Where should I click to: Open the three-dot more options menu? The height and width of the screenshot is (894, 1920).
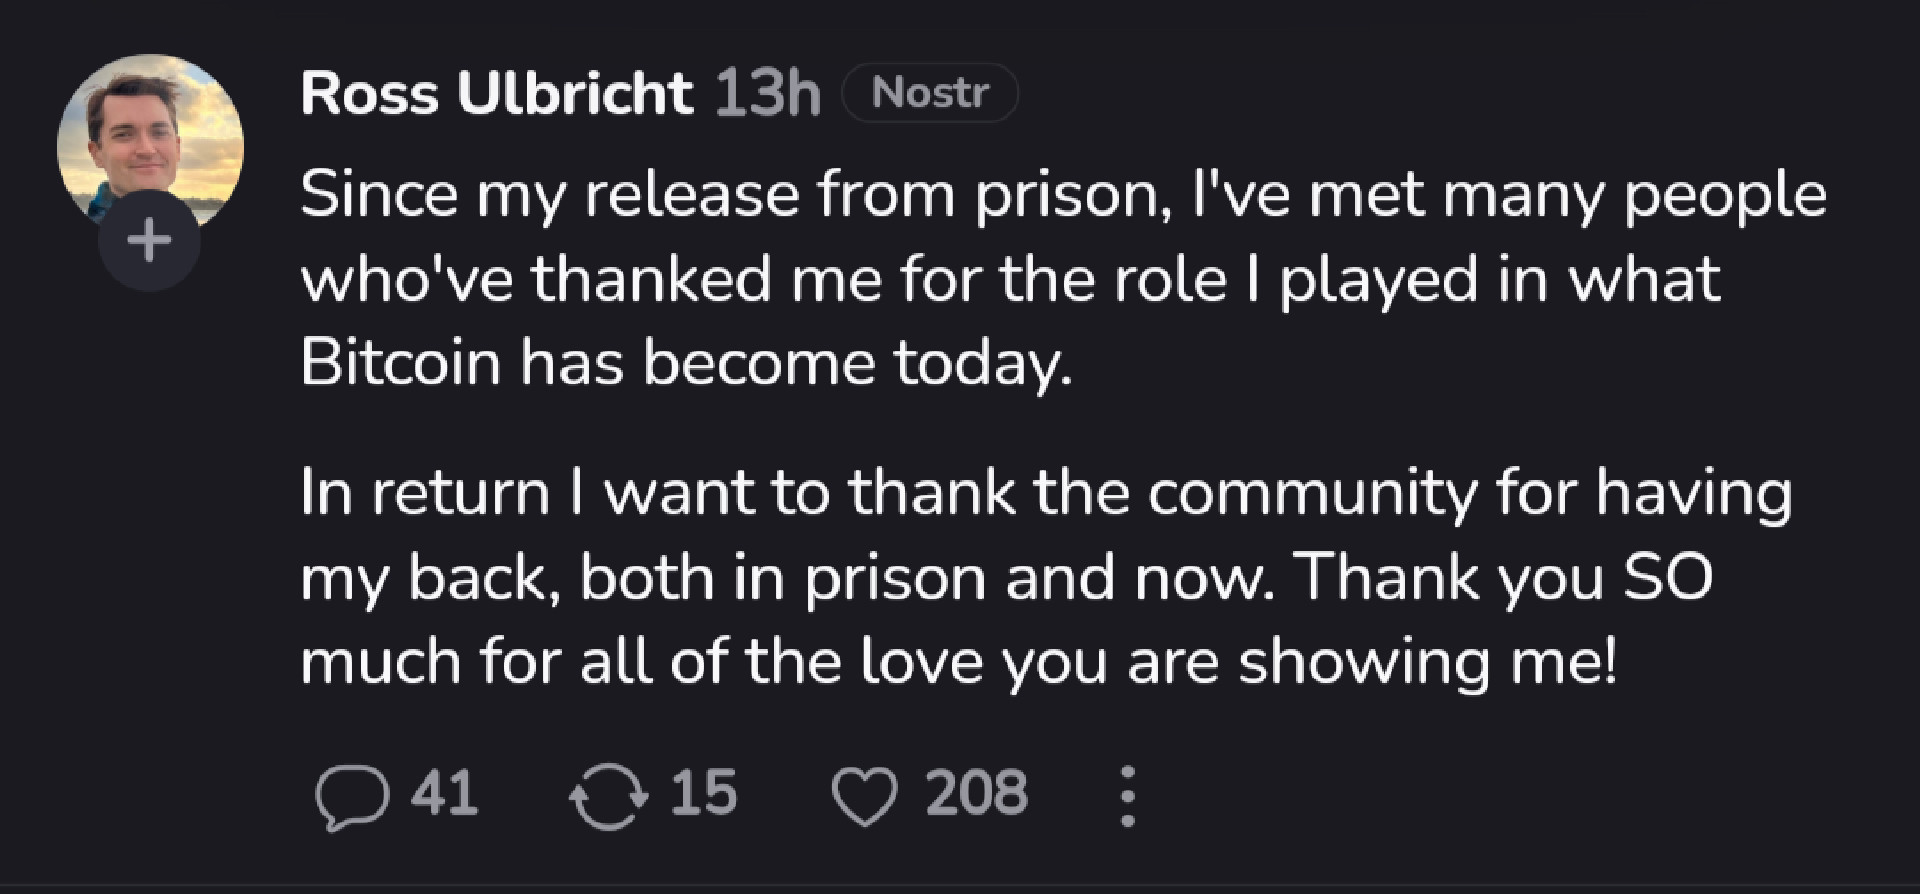[x=1127, y=796]
